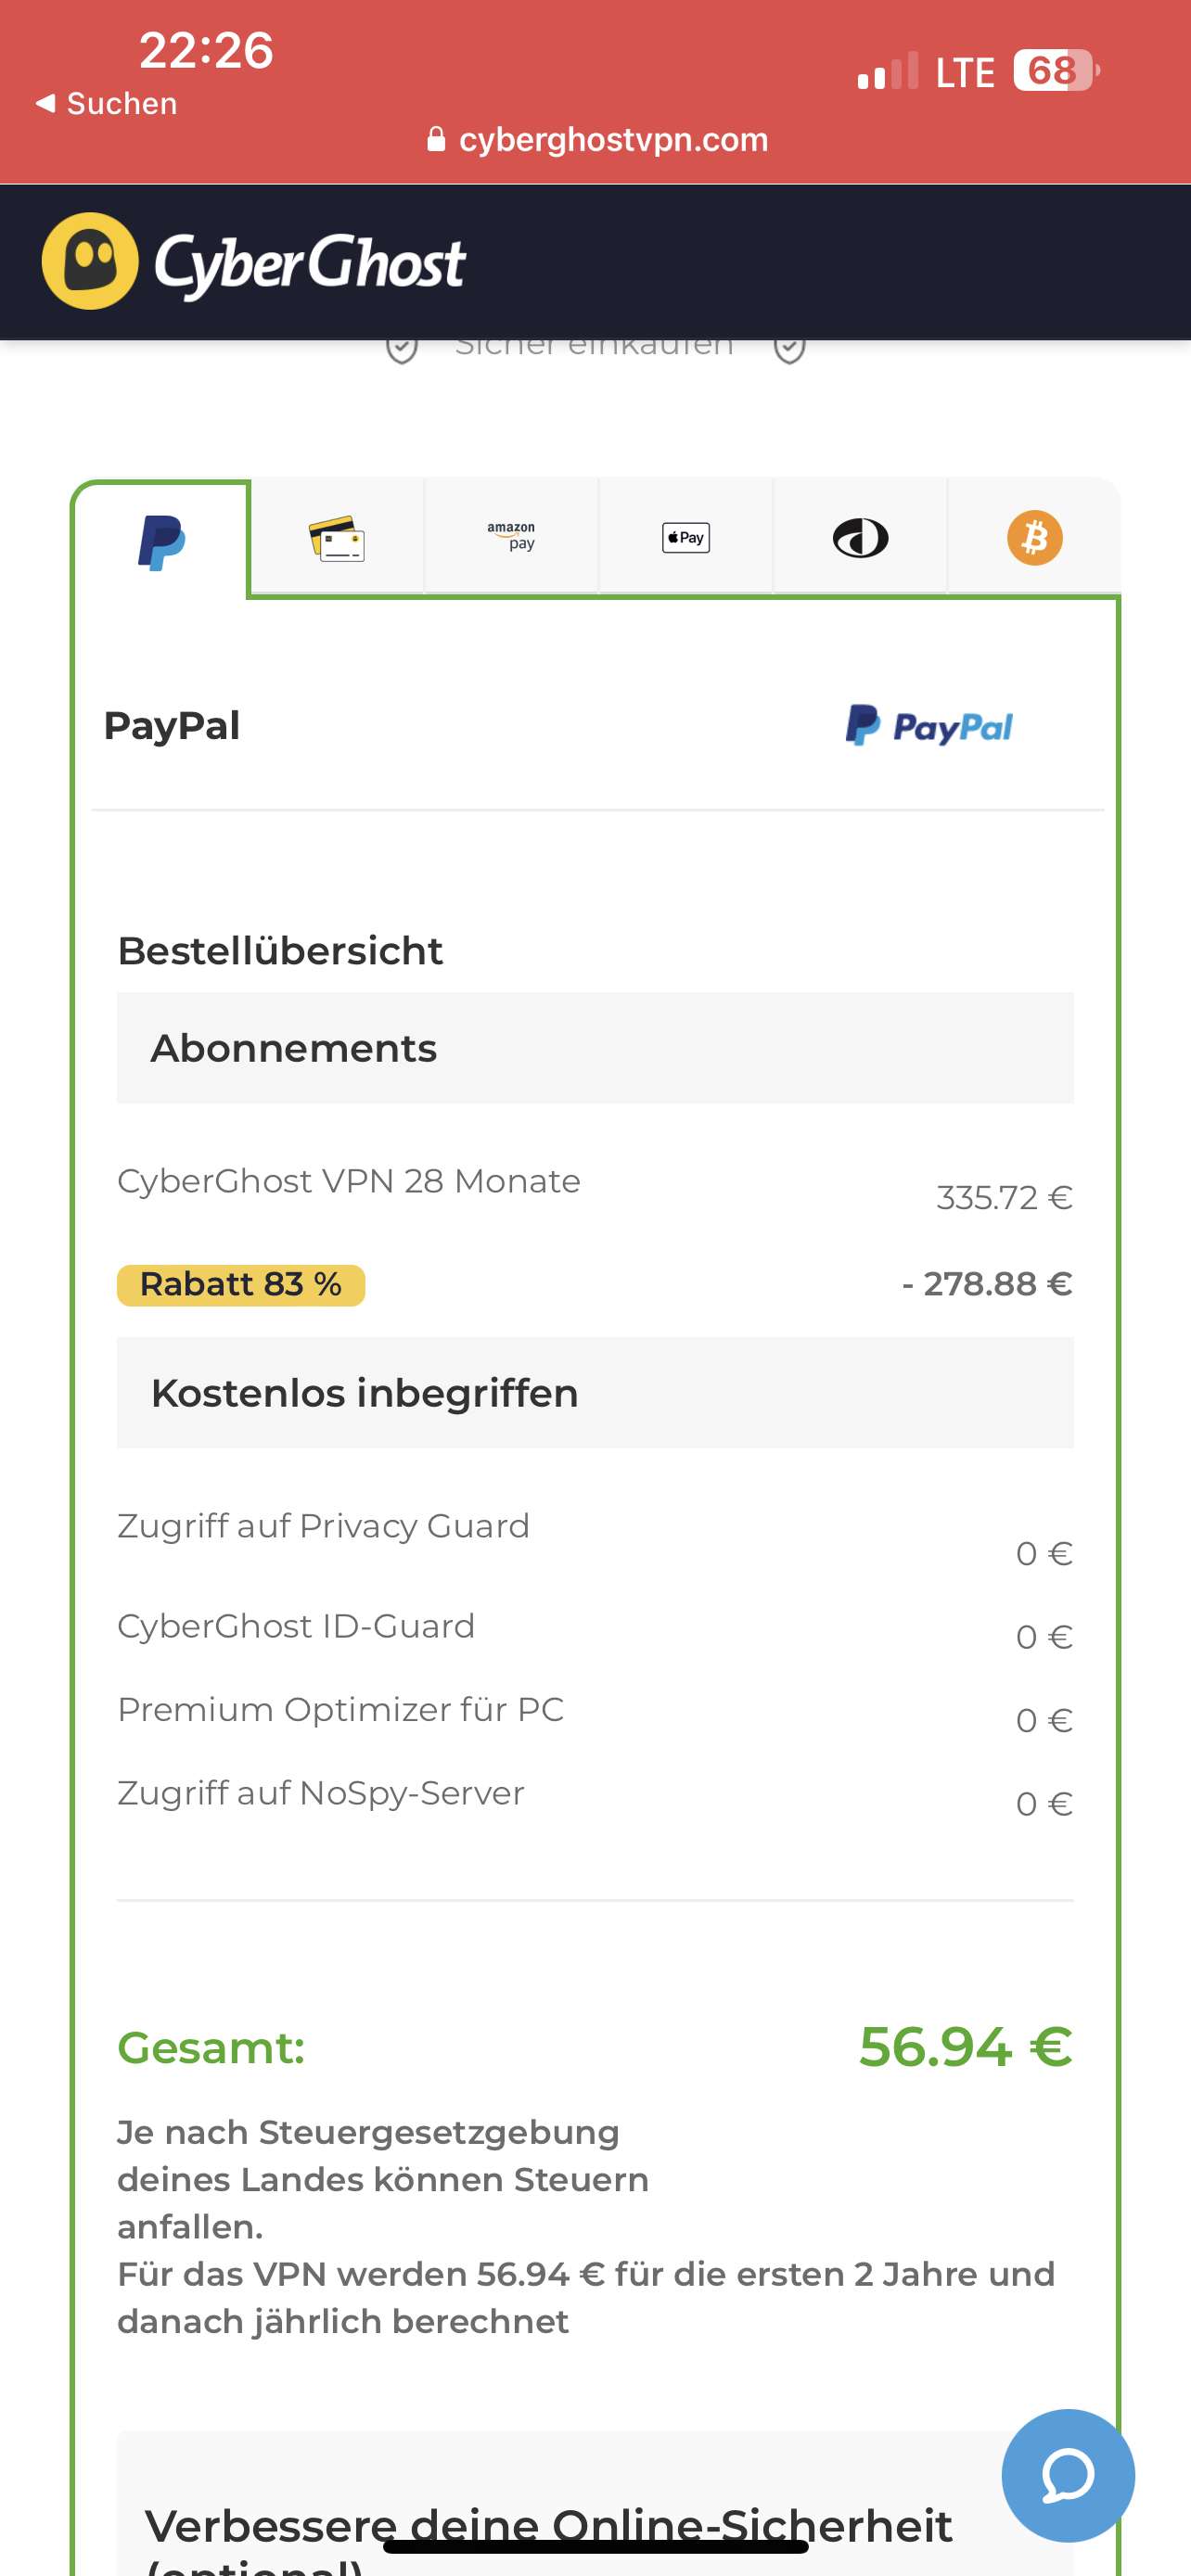
Task: Tap the lock icon beside URL
Action: tap(436, 139)
